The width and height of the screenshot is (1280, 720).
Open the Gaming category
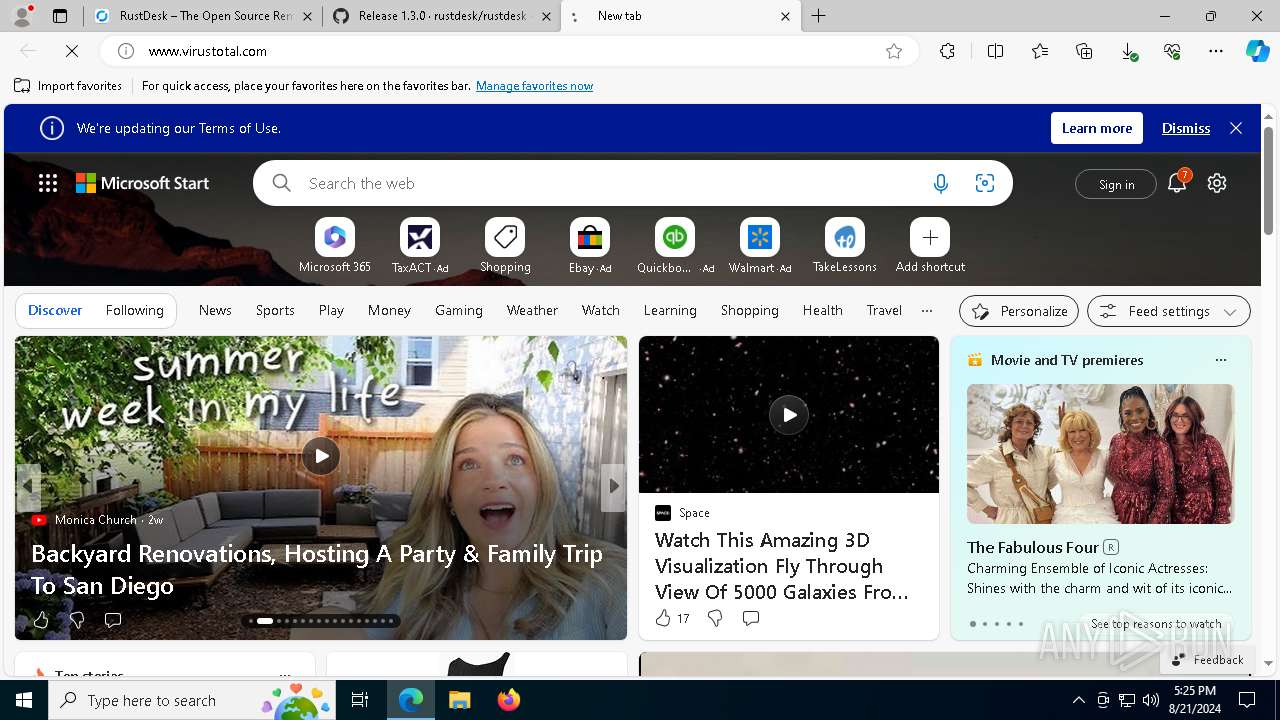459,311
